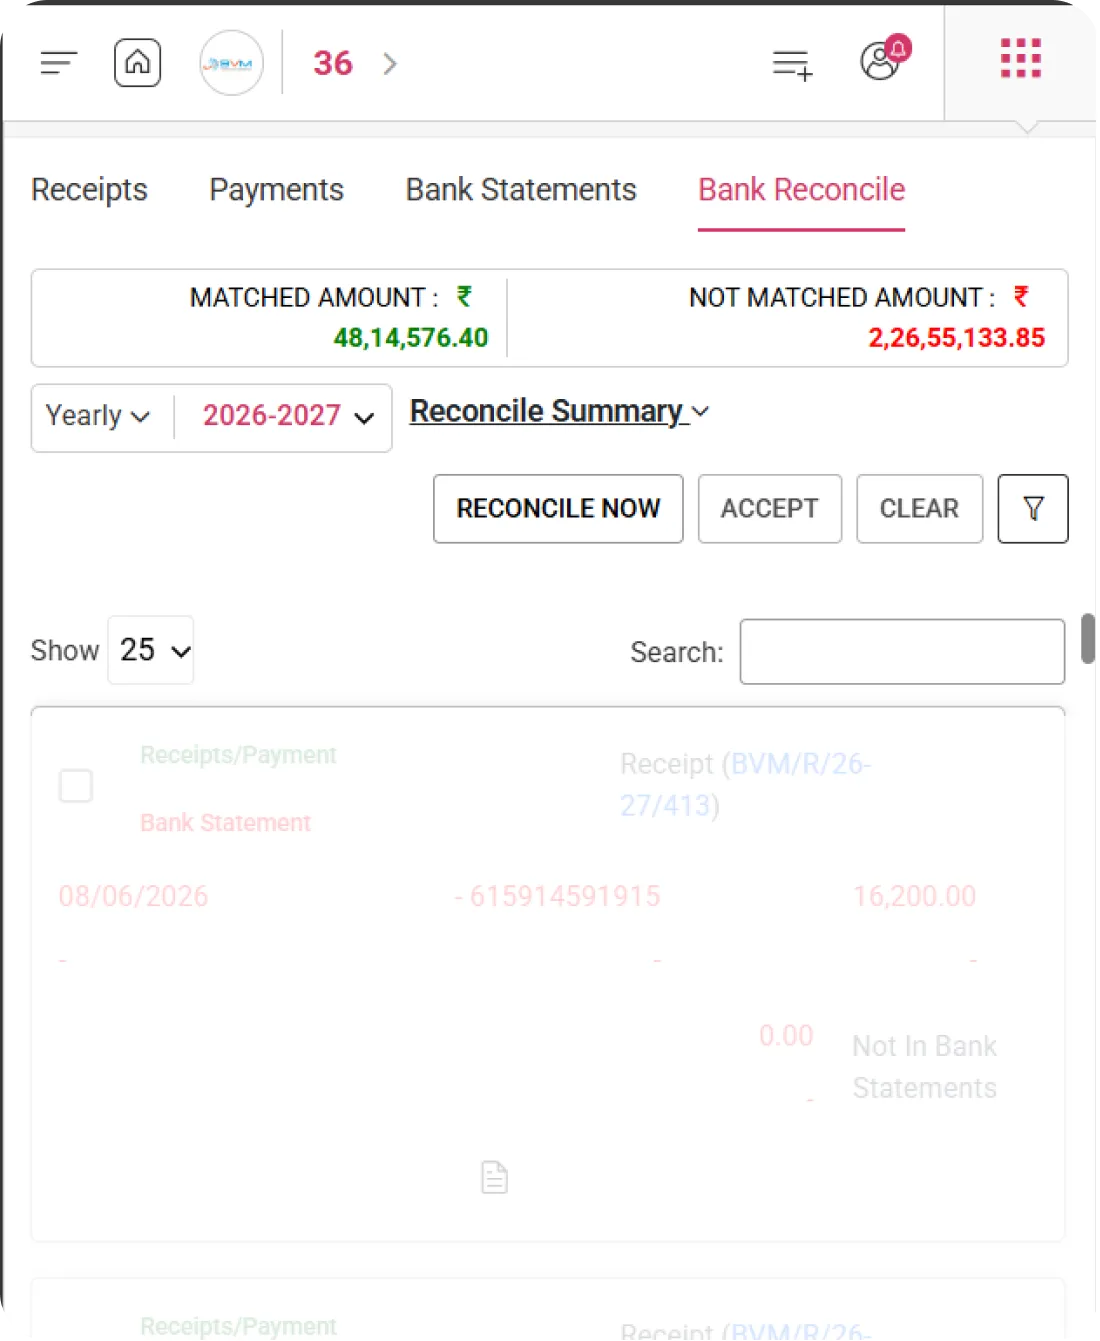Click reference number 615914591915
Viewport: 1100px width, 1341px height.
(x=565, y=896)
